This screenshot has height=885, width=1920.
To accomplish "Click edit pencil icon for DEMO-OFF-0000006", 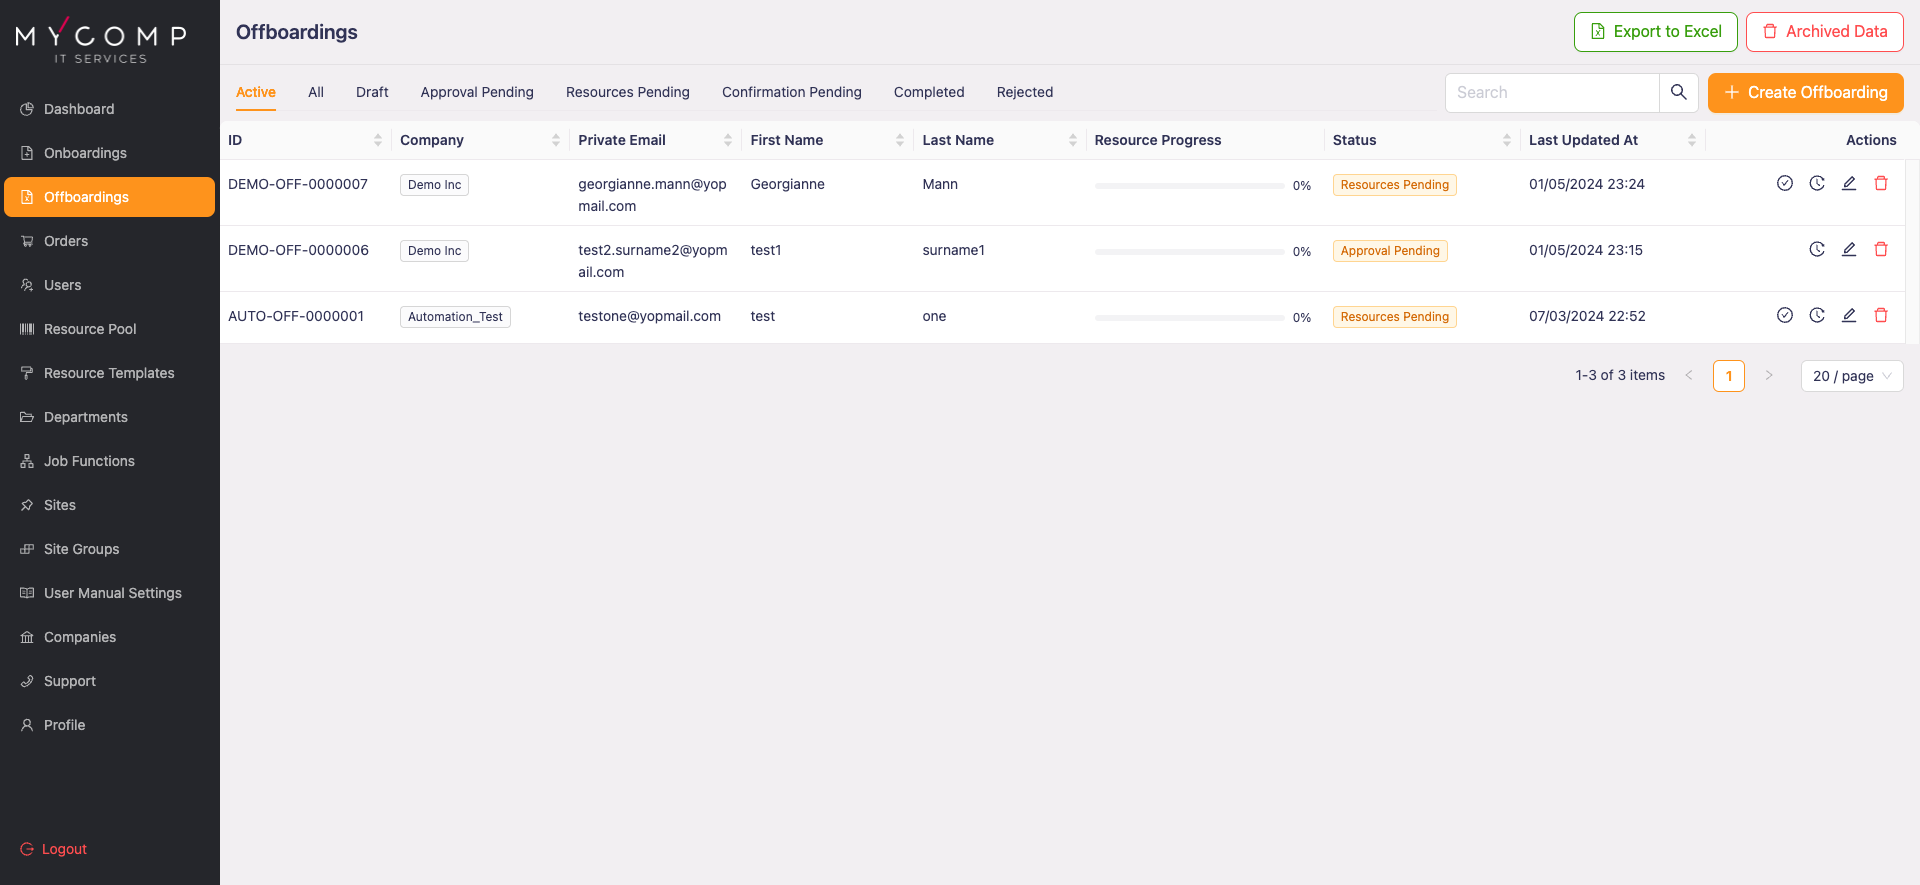I will (x=1848, y=250).
